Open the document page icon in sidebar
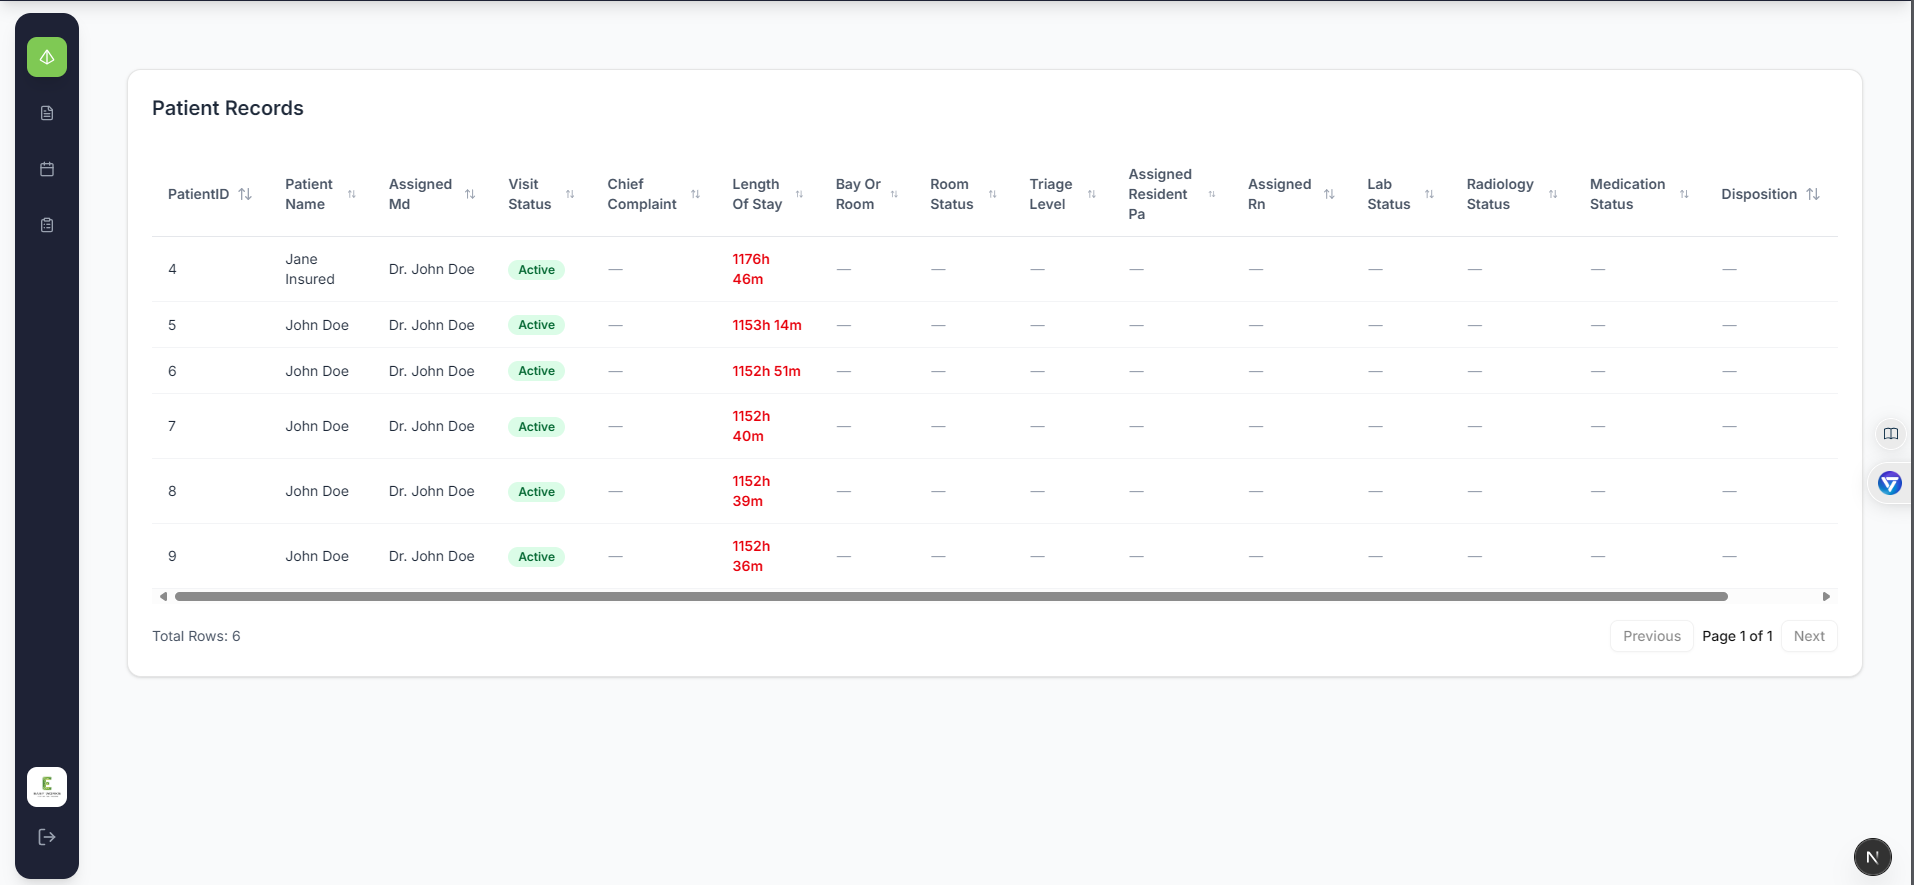This screenshot has height=885, width=1914. 47,113
